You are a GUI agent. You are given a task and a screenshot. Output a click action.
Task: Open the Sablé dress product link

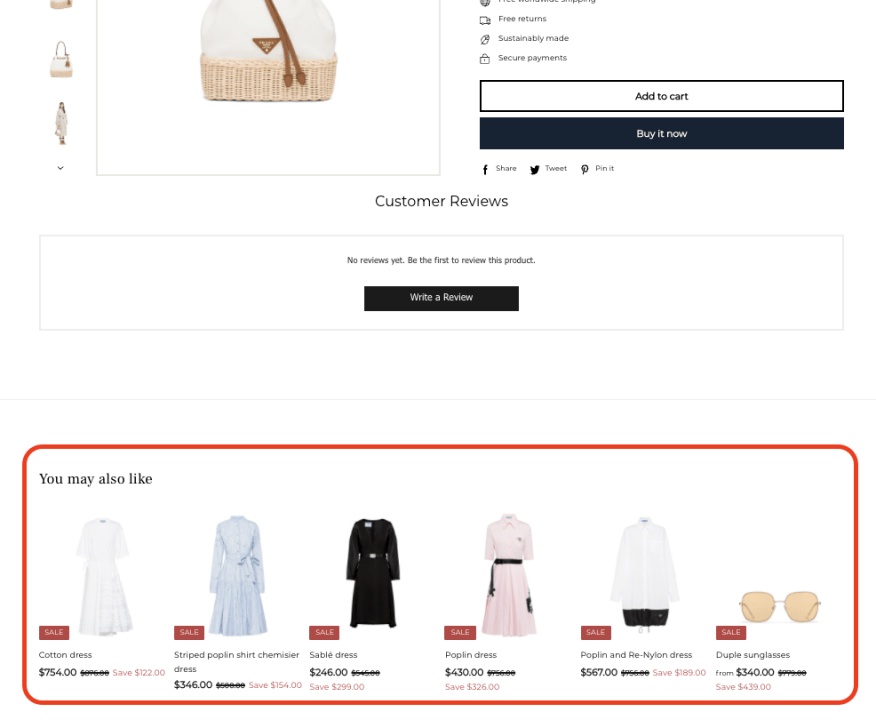[x=334, y=655]
